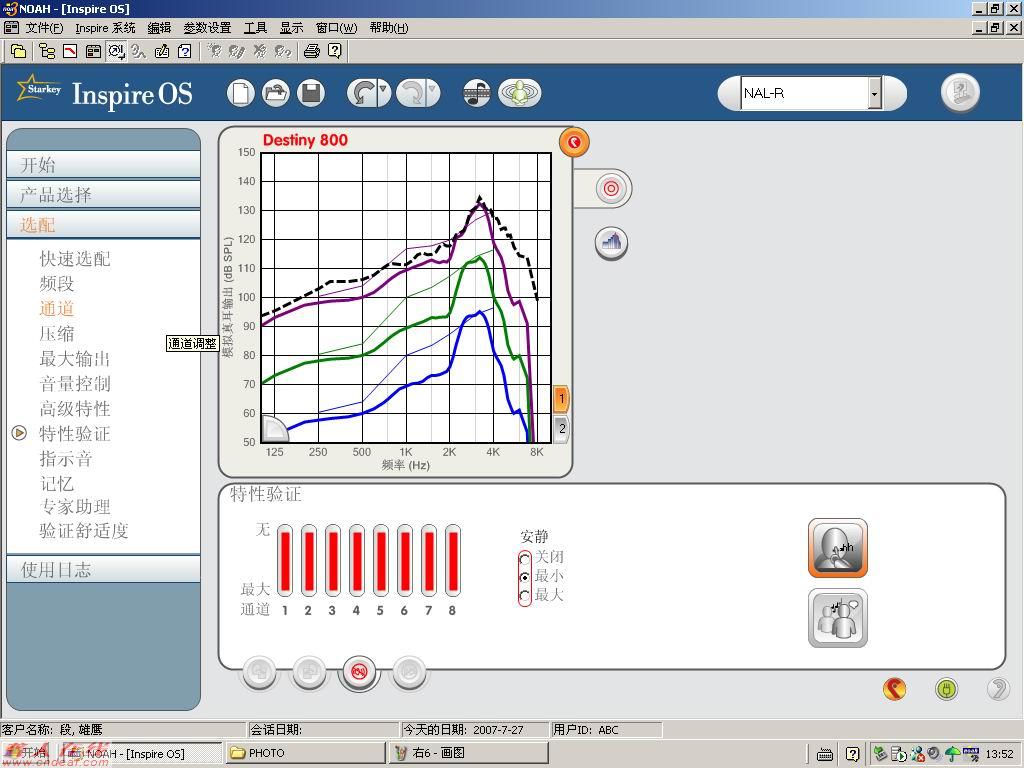Viewport: 1024px width, 768px height.
Task: Click the keyboard icon in the system tray
Action: [x=825, y=754]
